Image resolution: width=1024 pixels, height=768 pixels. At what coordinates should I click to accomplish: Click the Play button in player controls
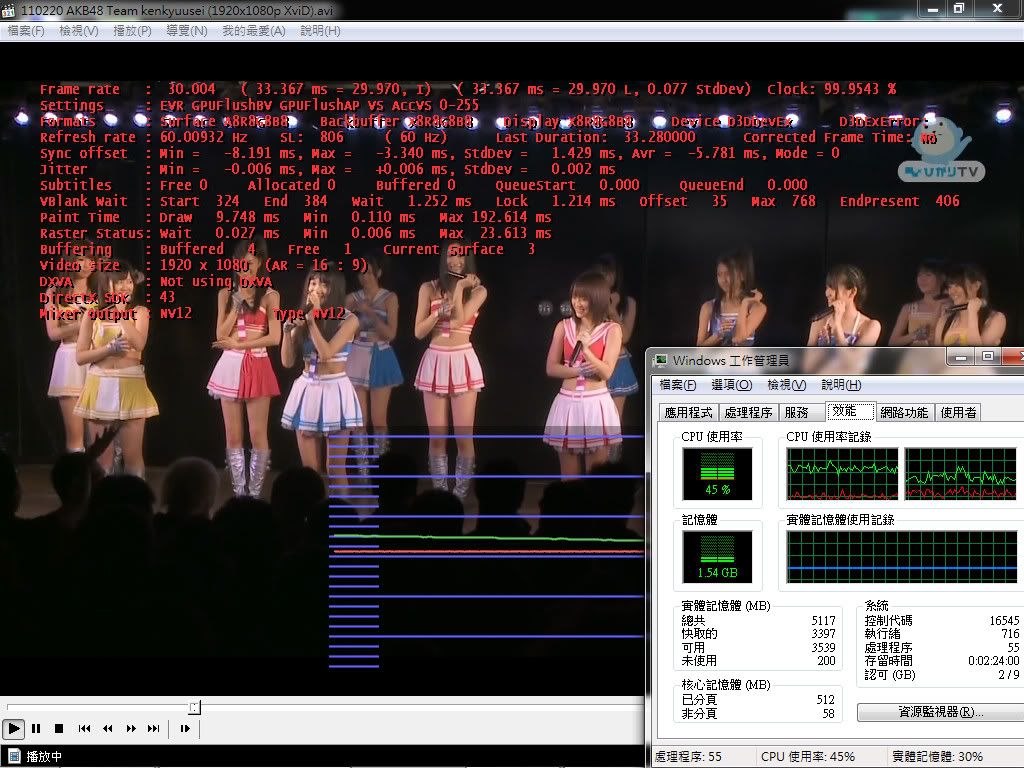(13, 729)
